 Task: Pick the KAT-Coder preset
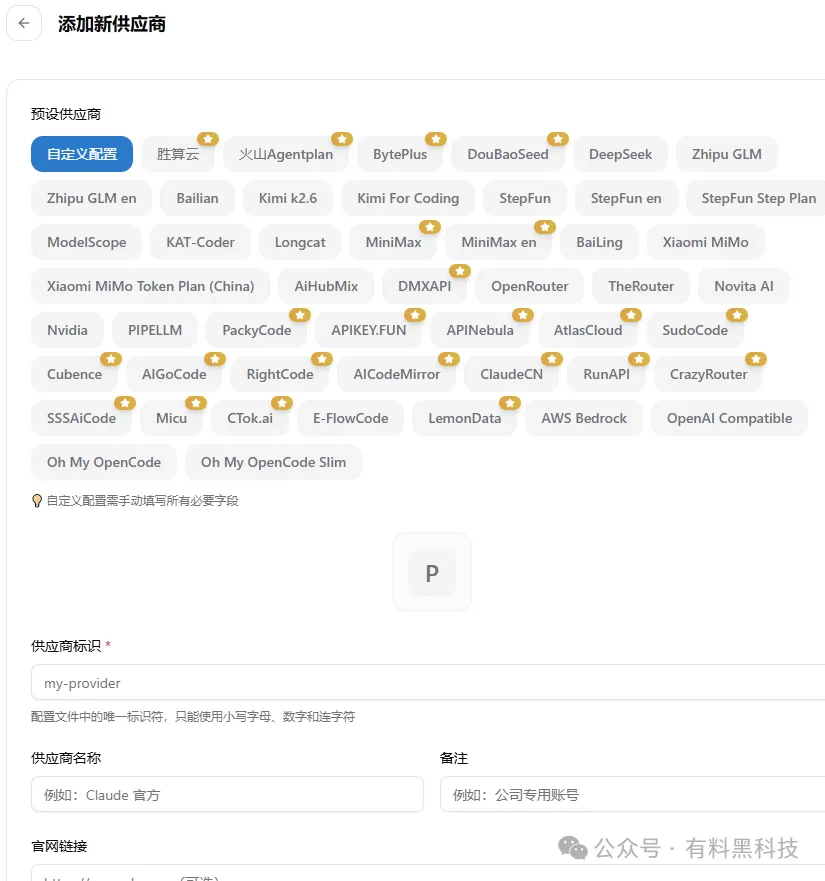click(201, 242)
